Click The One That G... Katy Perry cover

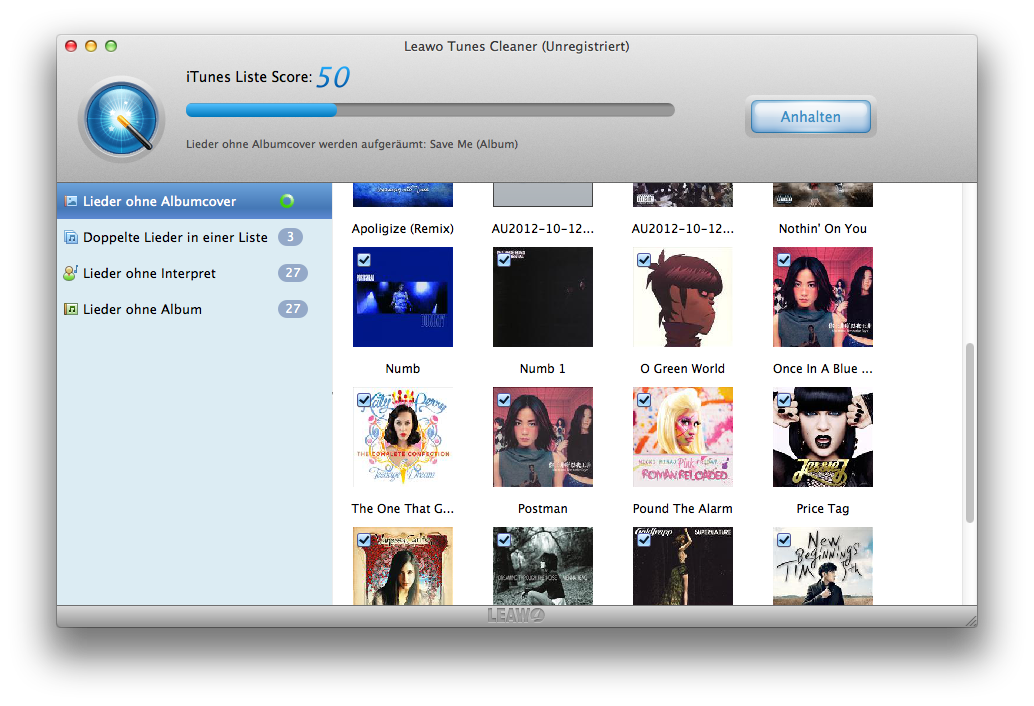(x=403, y=437)
